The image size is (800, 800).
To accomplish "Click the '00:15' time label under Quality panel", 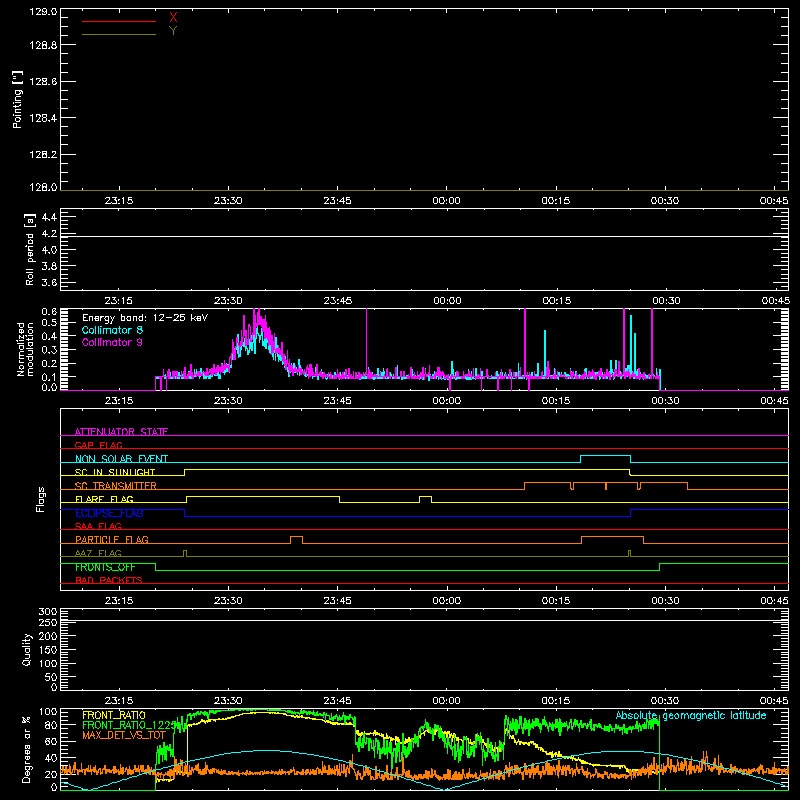I will coord(556,701).
